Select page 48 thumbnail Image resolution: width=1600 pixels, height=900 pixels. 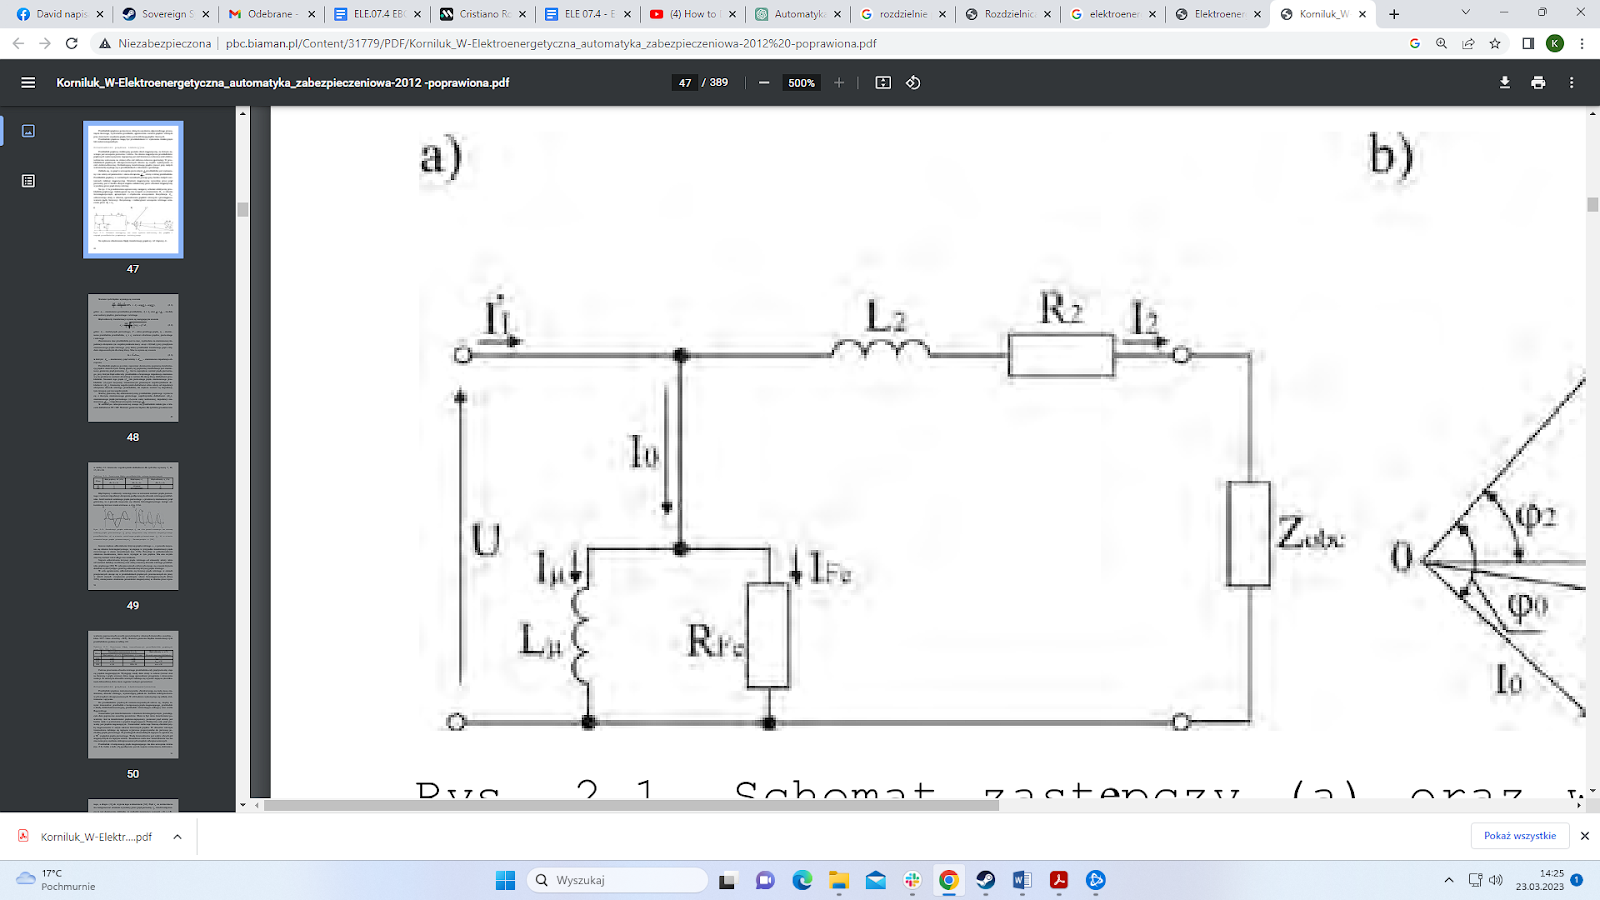coord(133,358)
